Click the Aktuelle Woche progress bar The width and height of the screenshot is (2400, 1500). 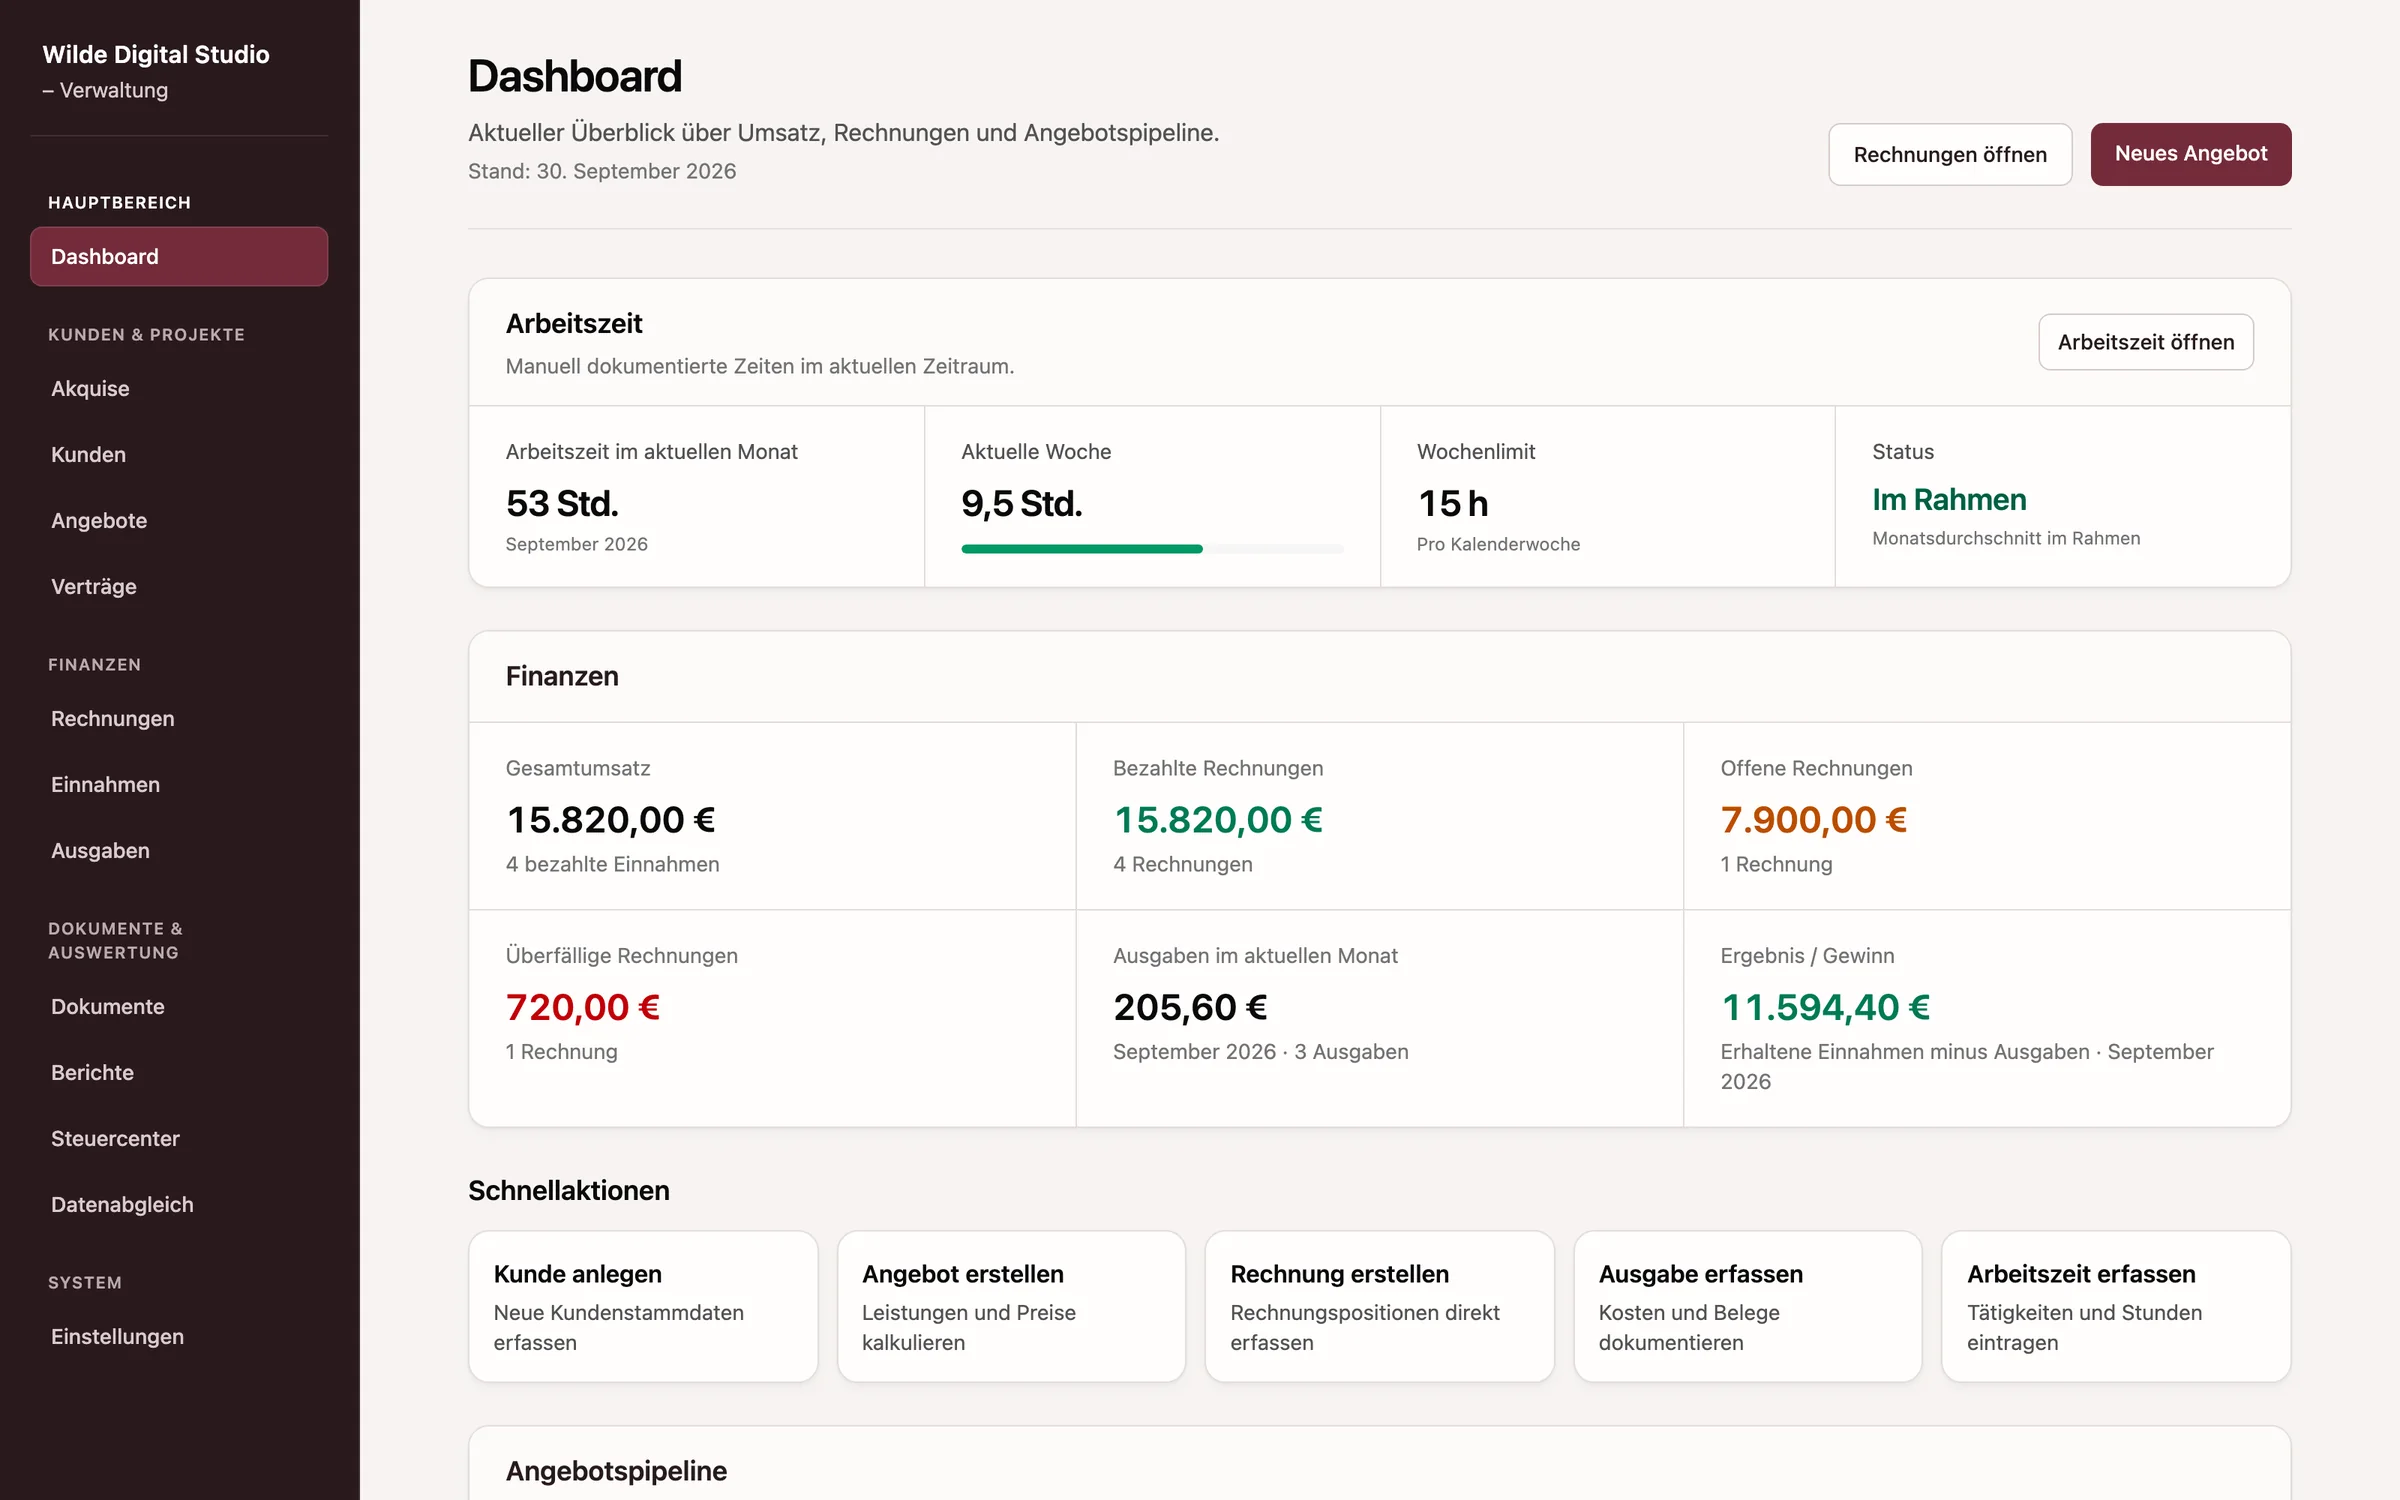tap(1152, 549)
